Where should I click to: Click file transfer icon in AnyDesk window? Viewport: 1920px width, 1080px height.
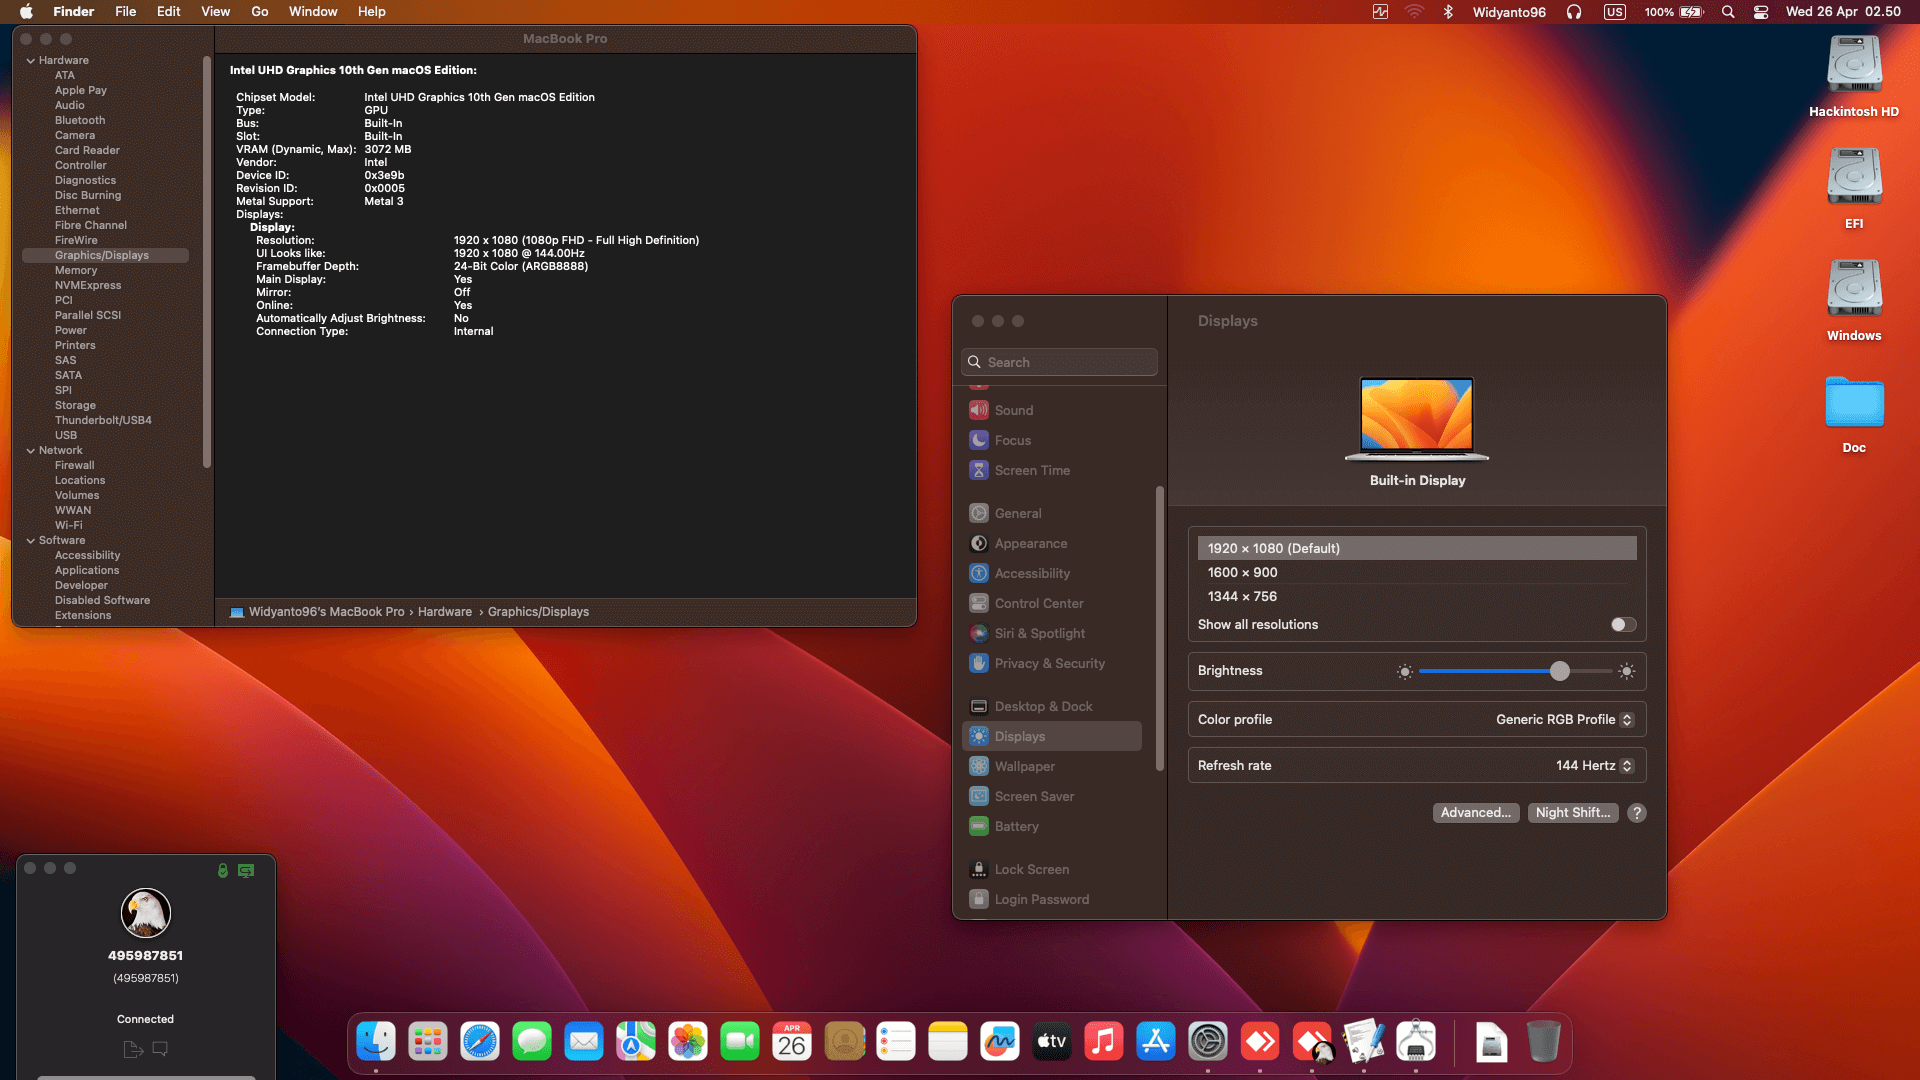132,1049
